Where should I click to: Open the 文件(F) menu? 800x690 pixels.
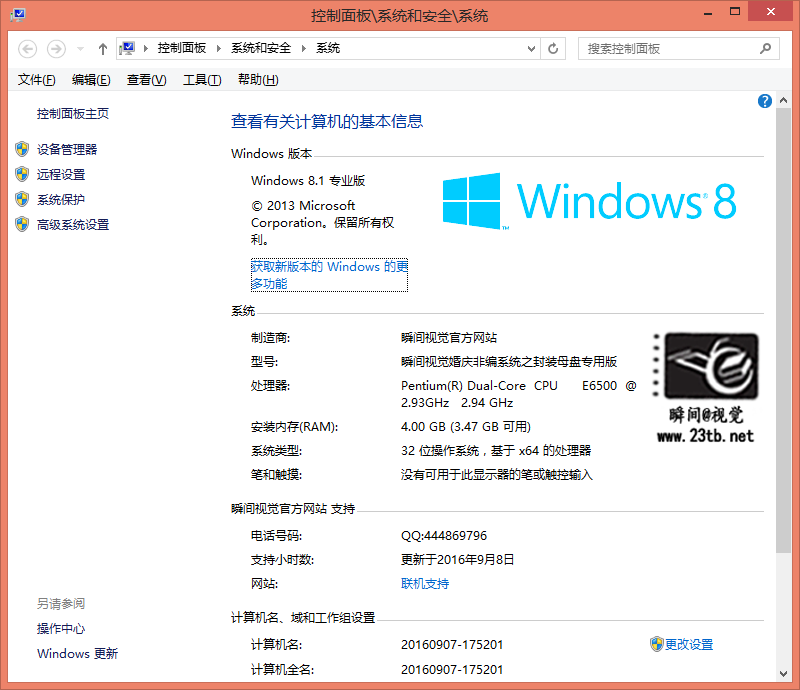pyautogui.click(x=37, y=80)
